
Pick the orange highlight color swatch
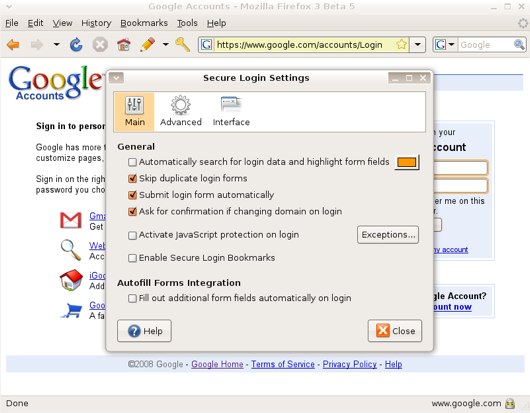tap(407, 162)
